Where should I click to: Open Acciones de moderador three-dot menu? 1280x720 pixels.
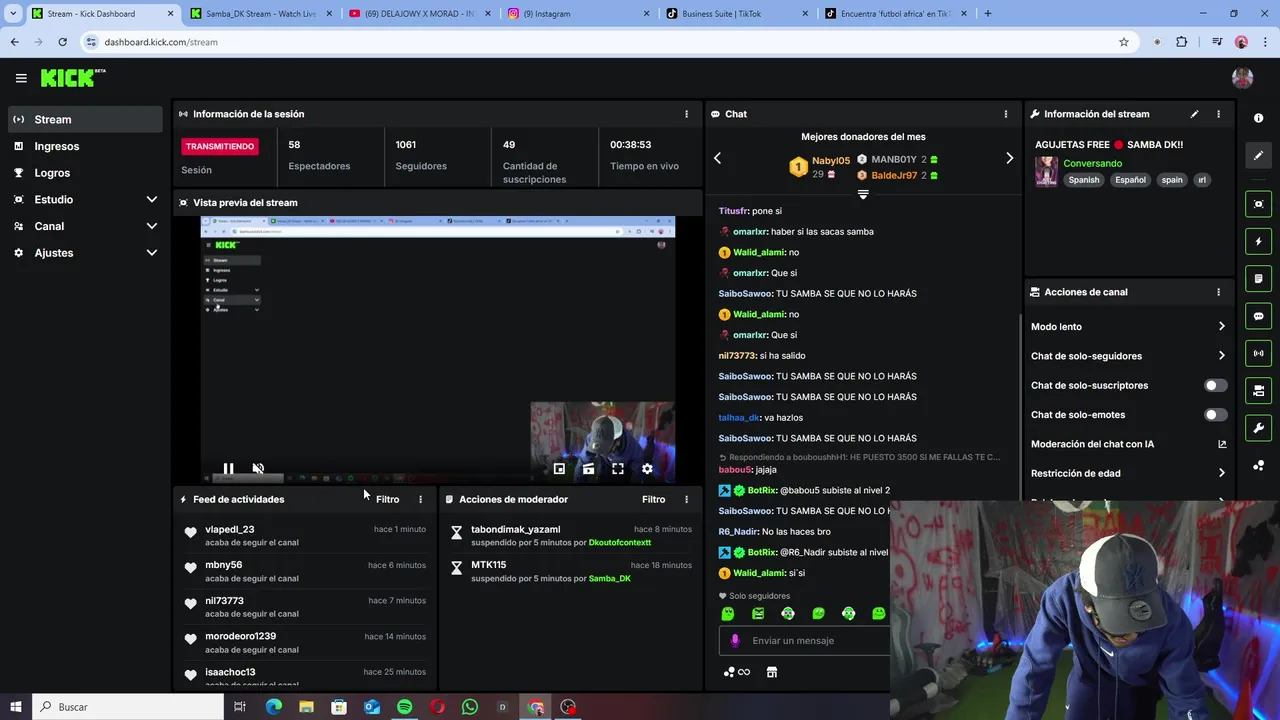point(686,499)
